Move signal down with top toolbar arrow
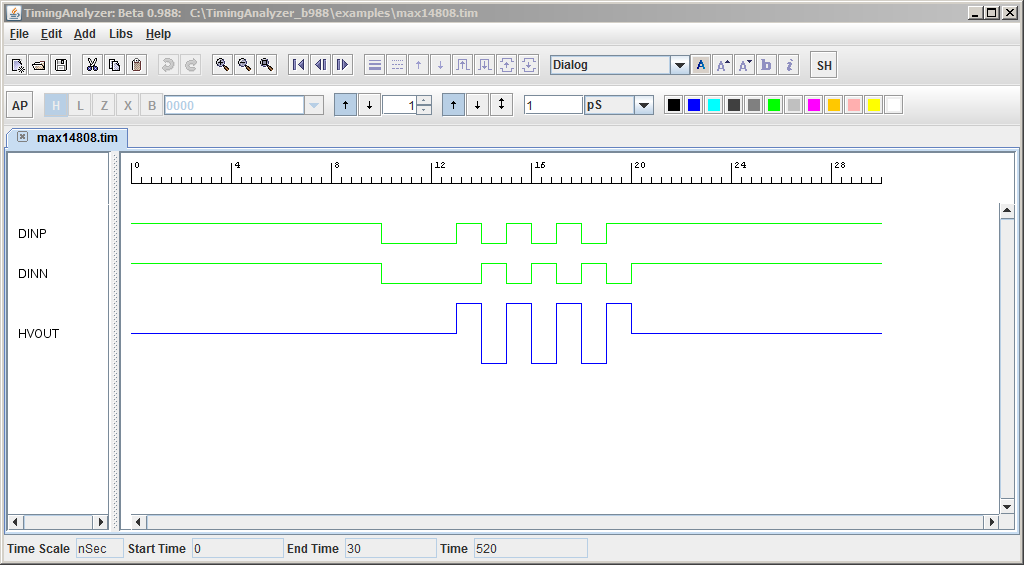 tap(440, 65)
